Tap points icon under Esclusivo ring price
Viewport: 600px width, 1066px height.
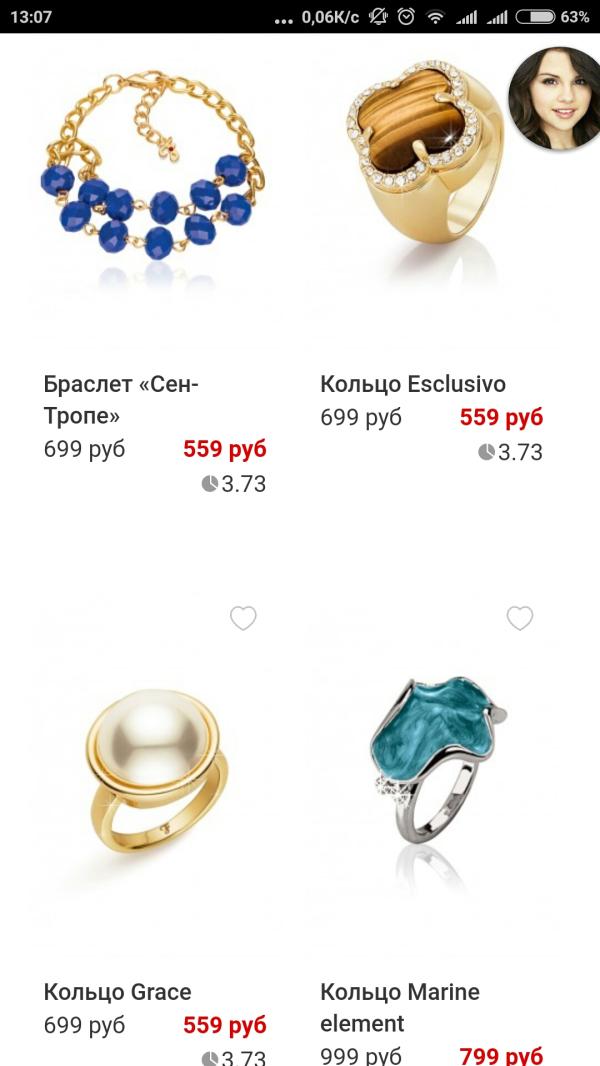(x=487, y=452)
